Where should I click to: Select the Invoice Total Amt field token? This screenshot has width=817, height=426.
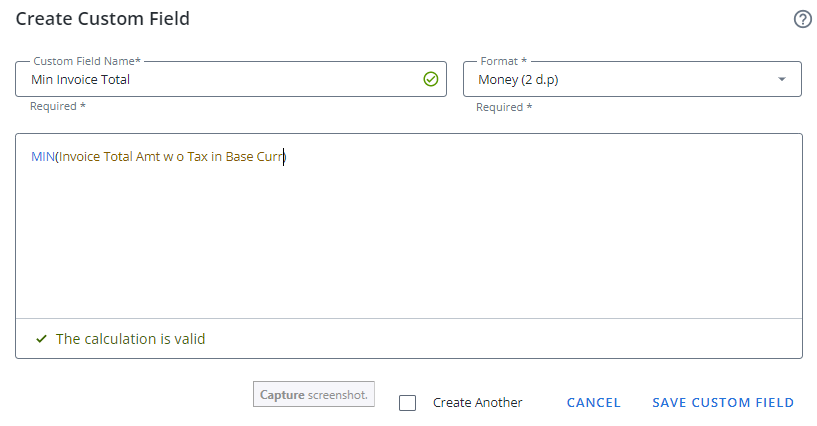tap(170, 157)
